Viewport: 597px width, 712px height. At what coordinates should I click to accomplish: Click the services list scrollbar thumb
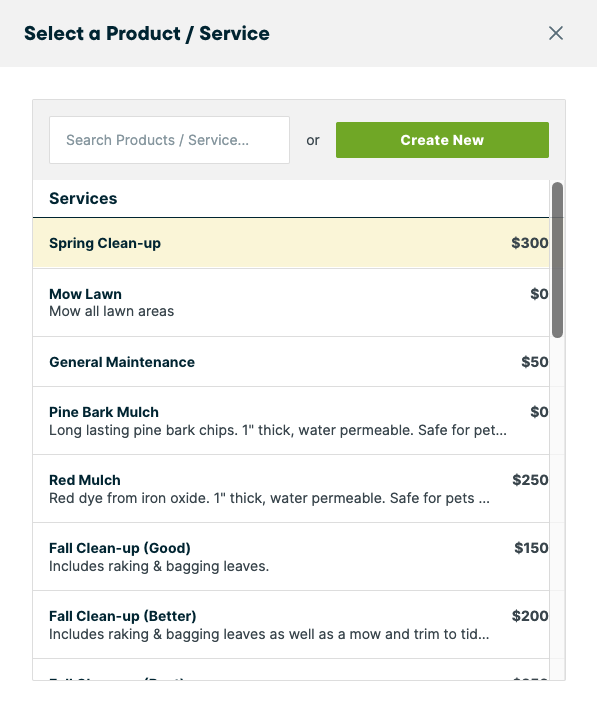tap(557, 260)
